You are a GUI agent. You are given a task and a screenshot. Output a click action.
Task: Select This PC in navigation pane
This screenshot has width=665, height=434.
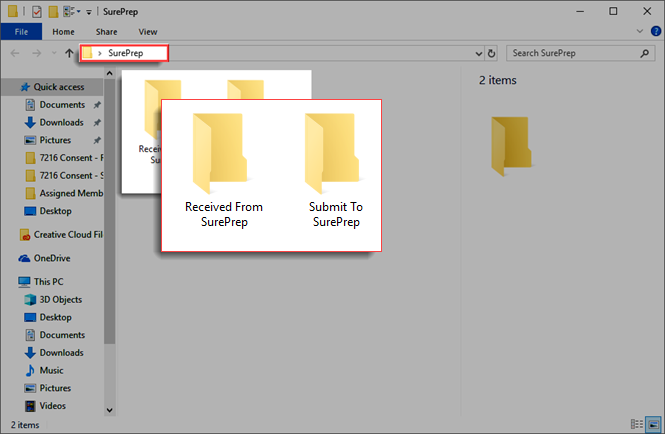tap(41, 282)
